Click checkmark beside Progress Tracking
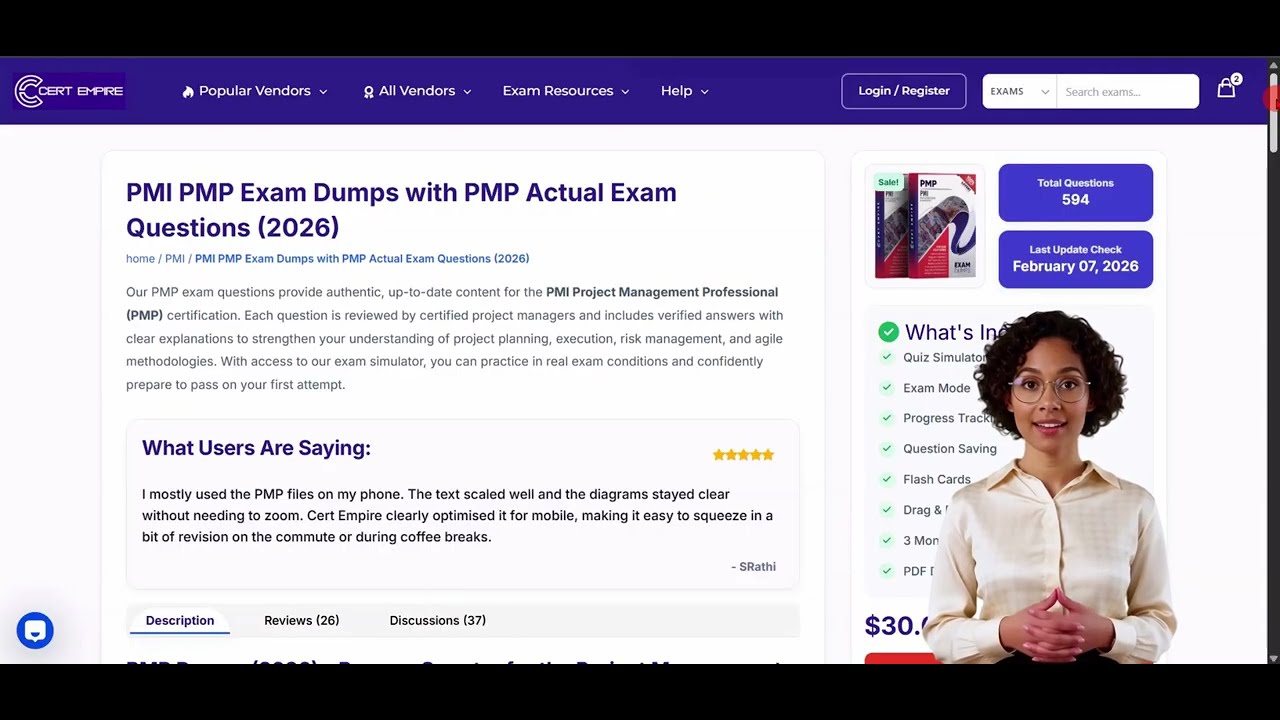Image resolution: width=1280 pixels, height=720 pixels. point(886,418)
